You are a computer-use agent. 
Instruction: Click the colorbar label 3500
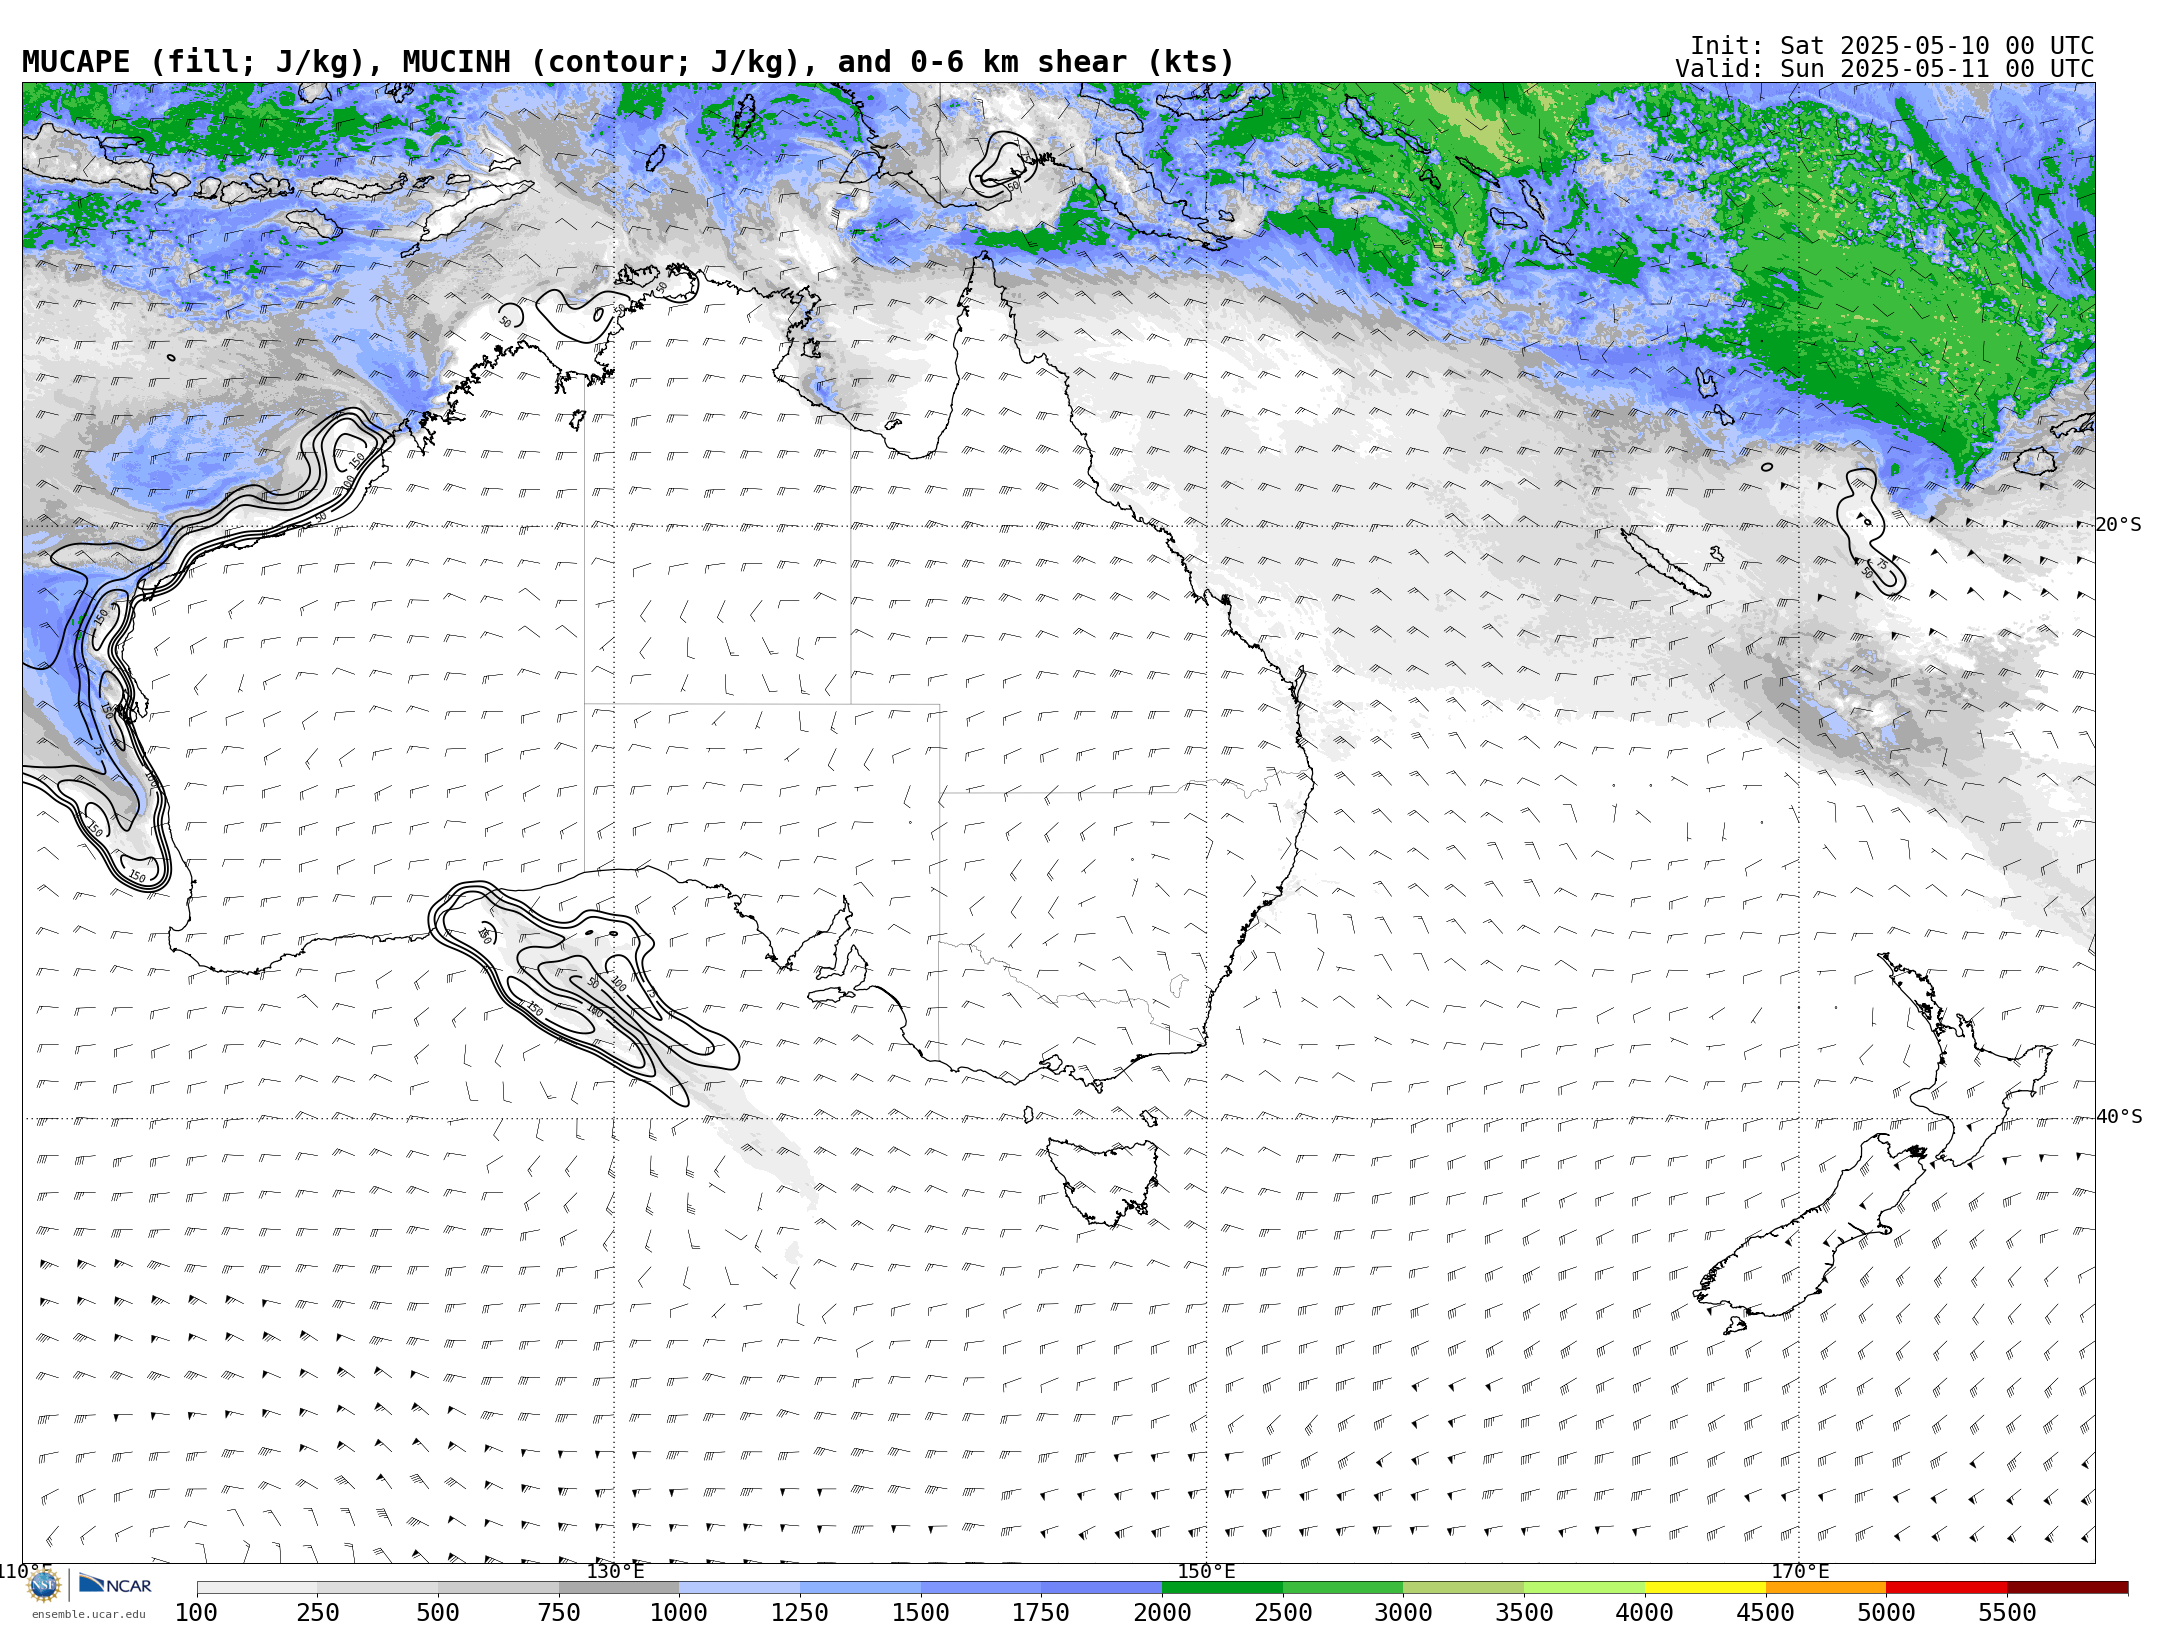pos(1524,1613)
